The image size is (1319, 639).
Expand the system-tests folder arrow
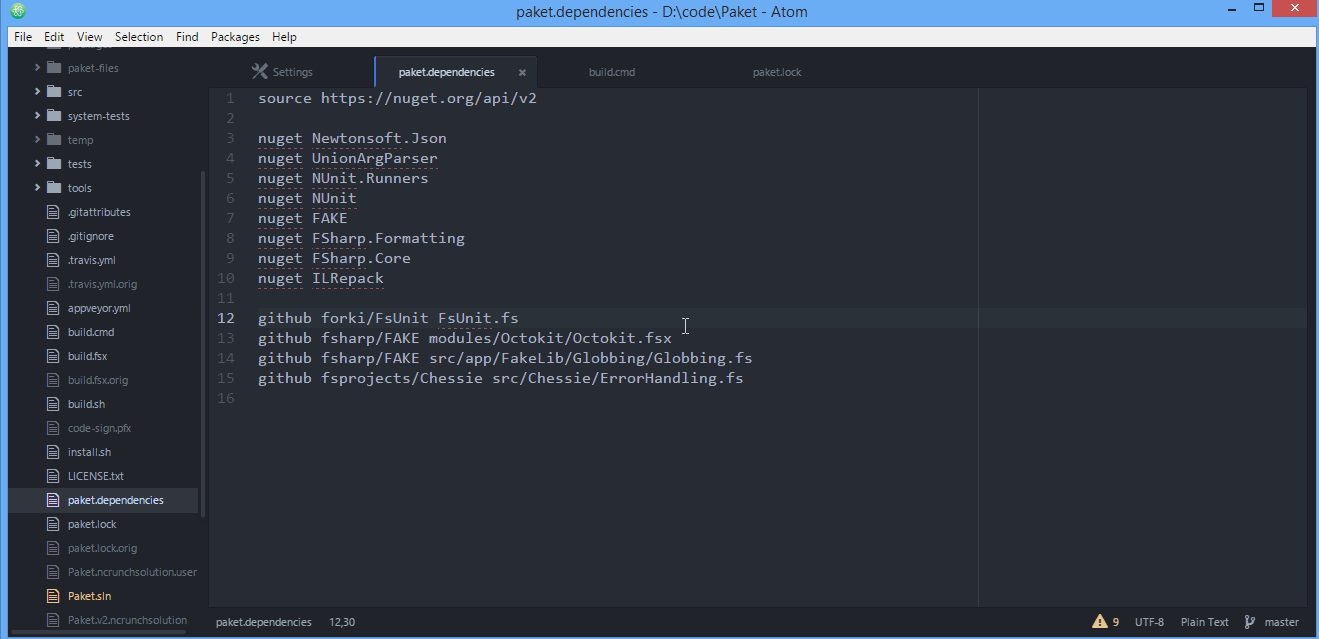(38, 116)
